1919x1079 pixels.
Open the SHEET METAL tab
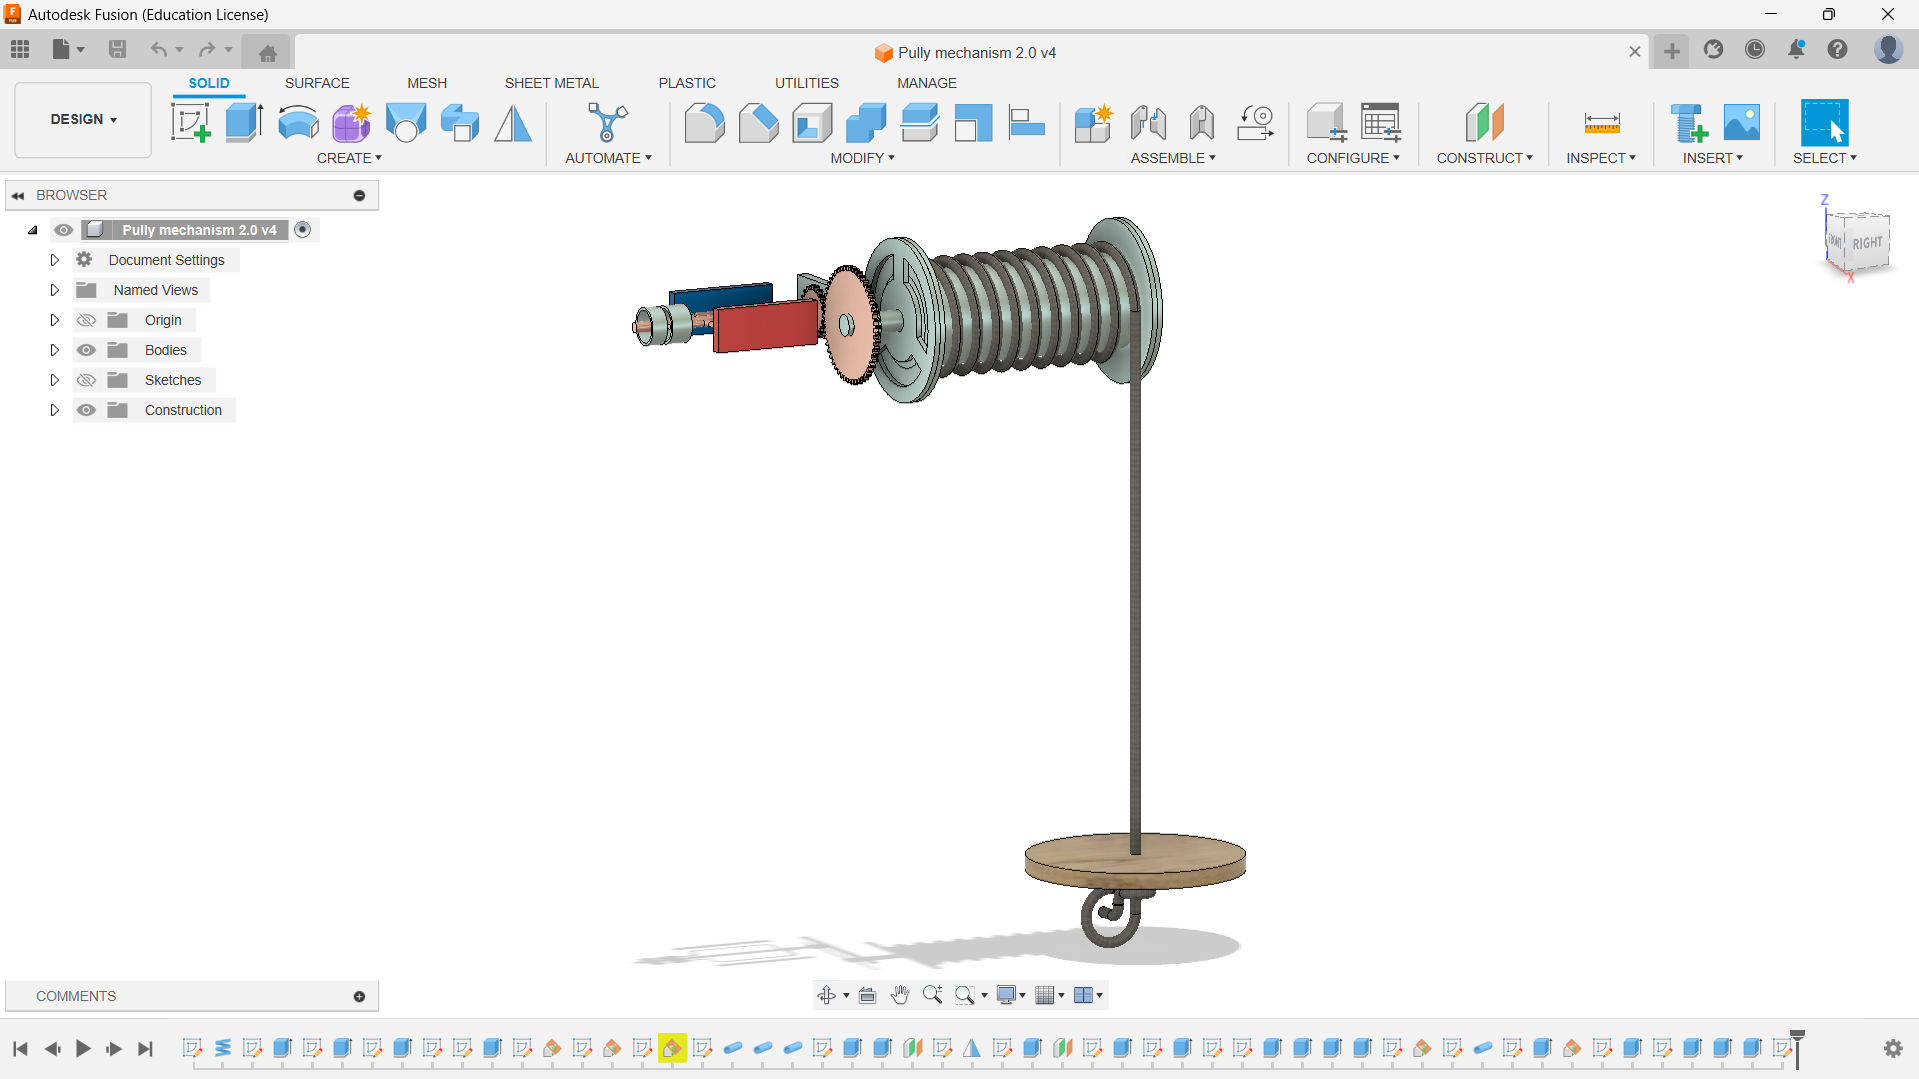point(551,83)
